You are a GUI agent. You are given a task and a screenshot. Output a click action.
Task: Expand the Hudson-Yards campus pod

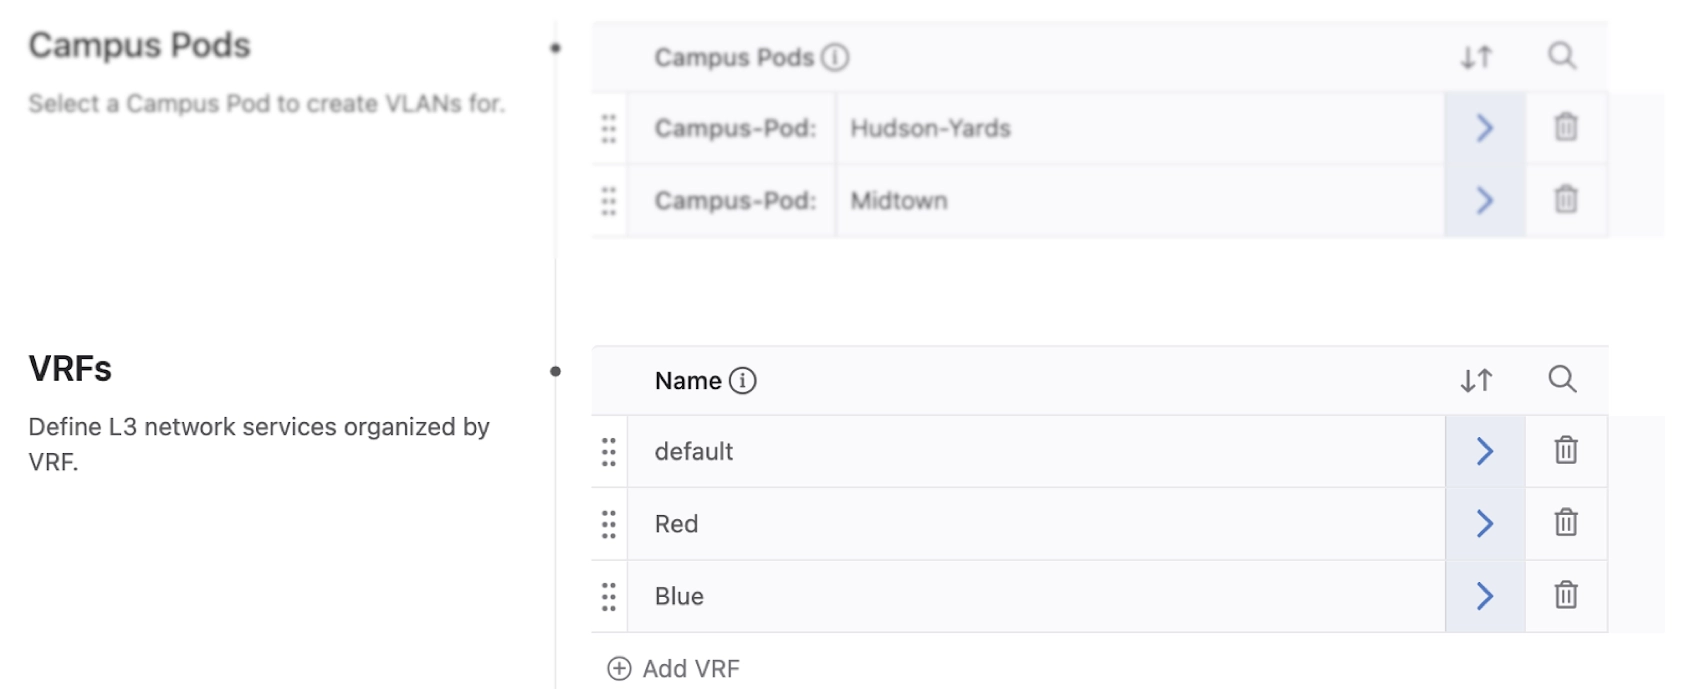[1485, 128]
